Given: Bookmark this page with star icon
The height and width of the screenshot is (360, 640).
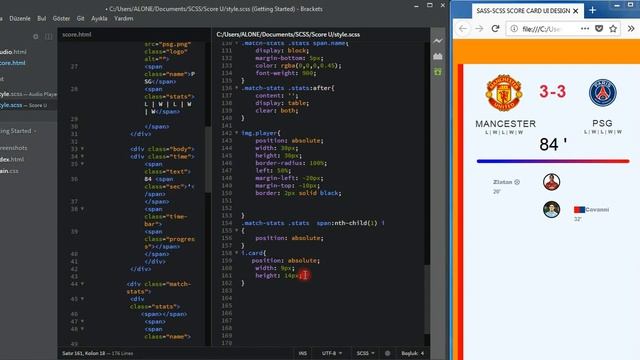Looking at the screenshot, I should [613, 29].
